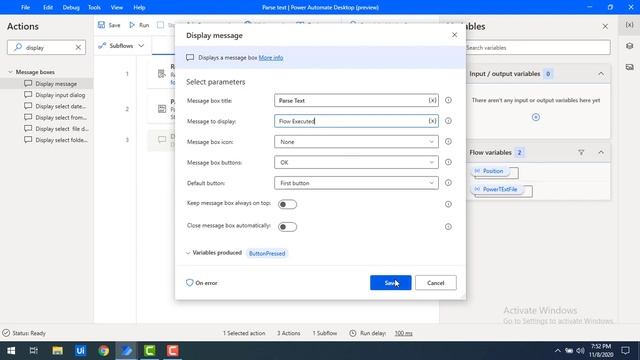Open Windows Start menu
The width and height of the screenshot is (640, 360).
11,351
